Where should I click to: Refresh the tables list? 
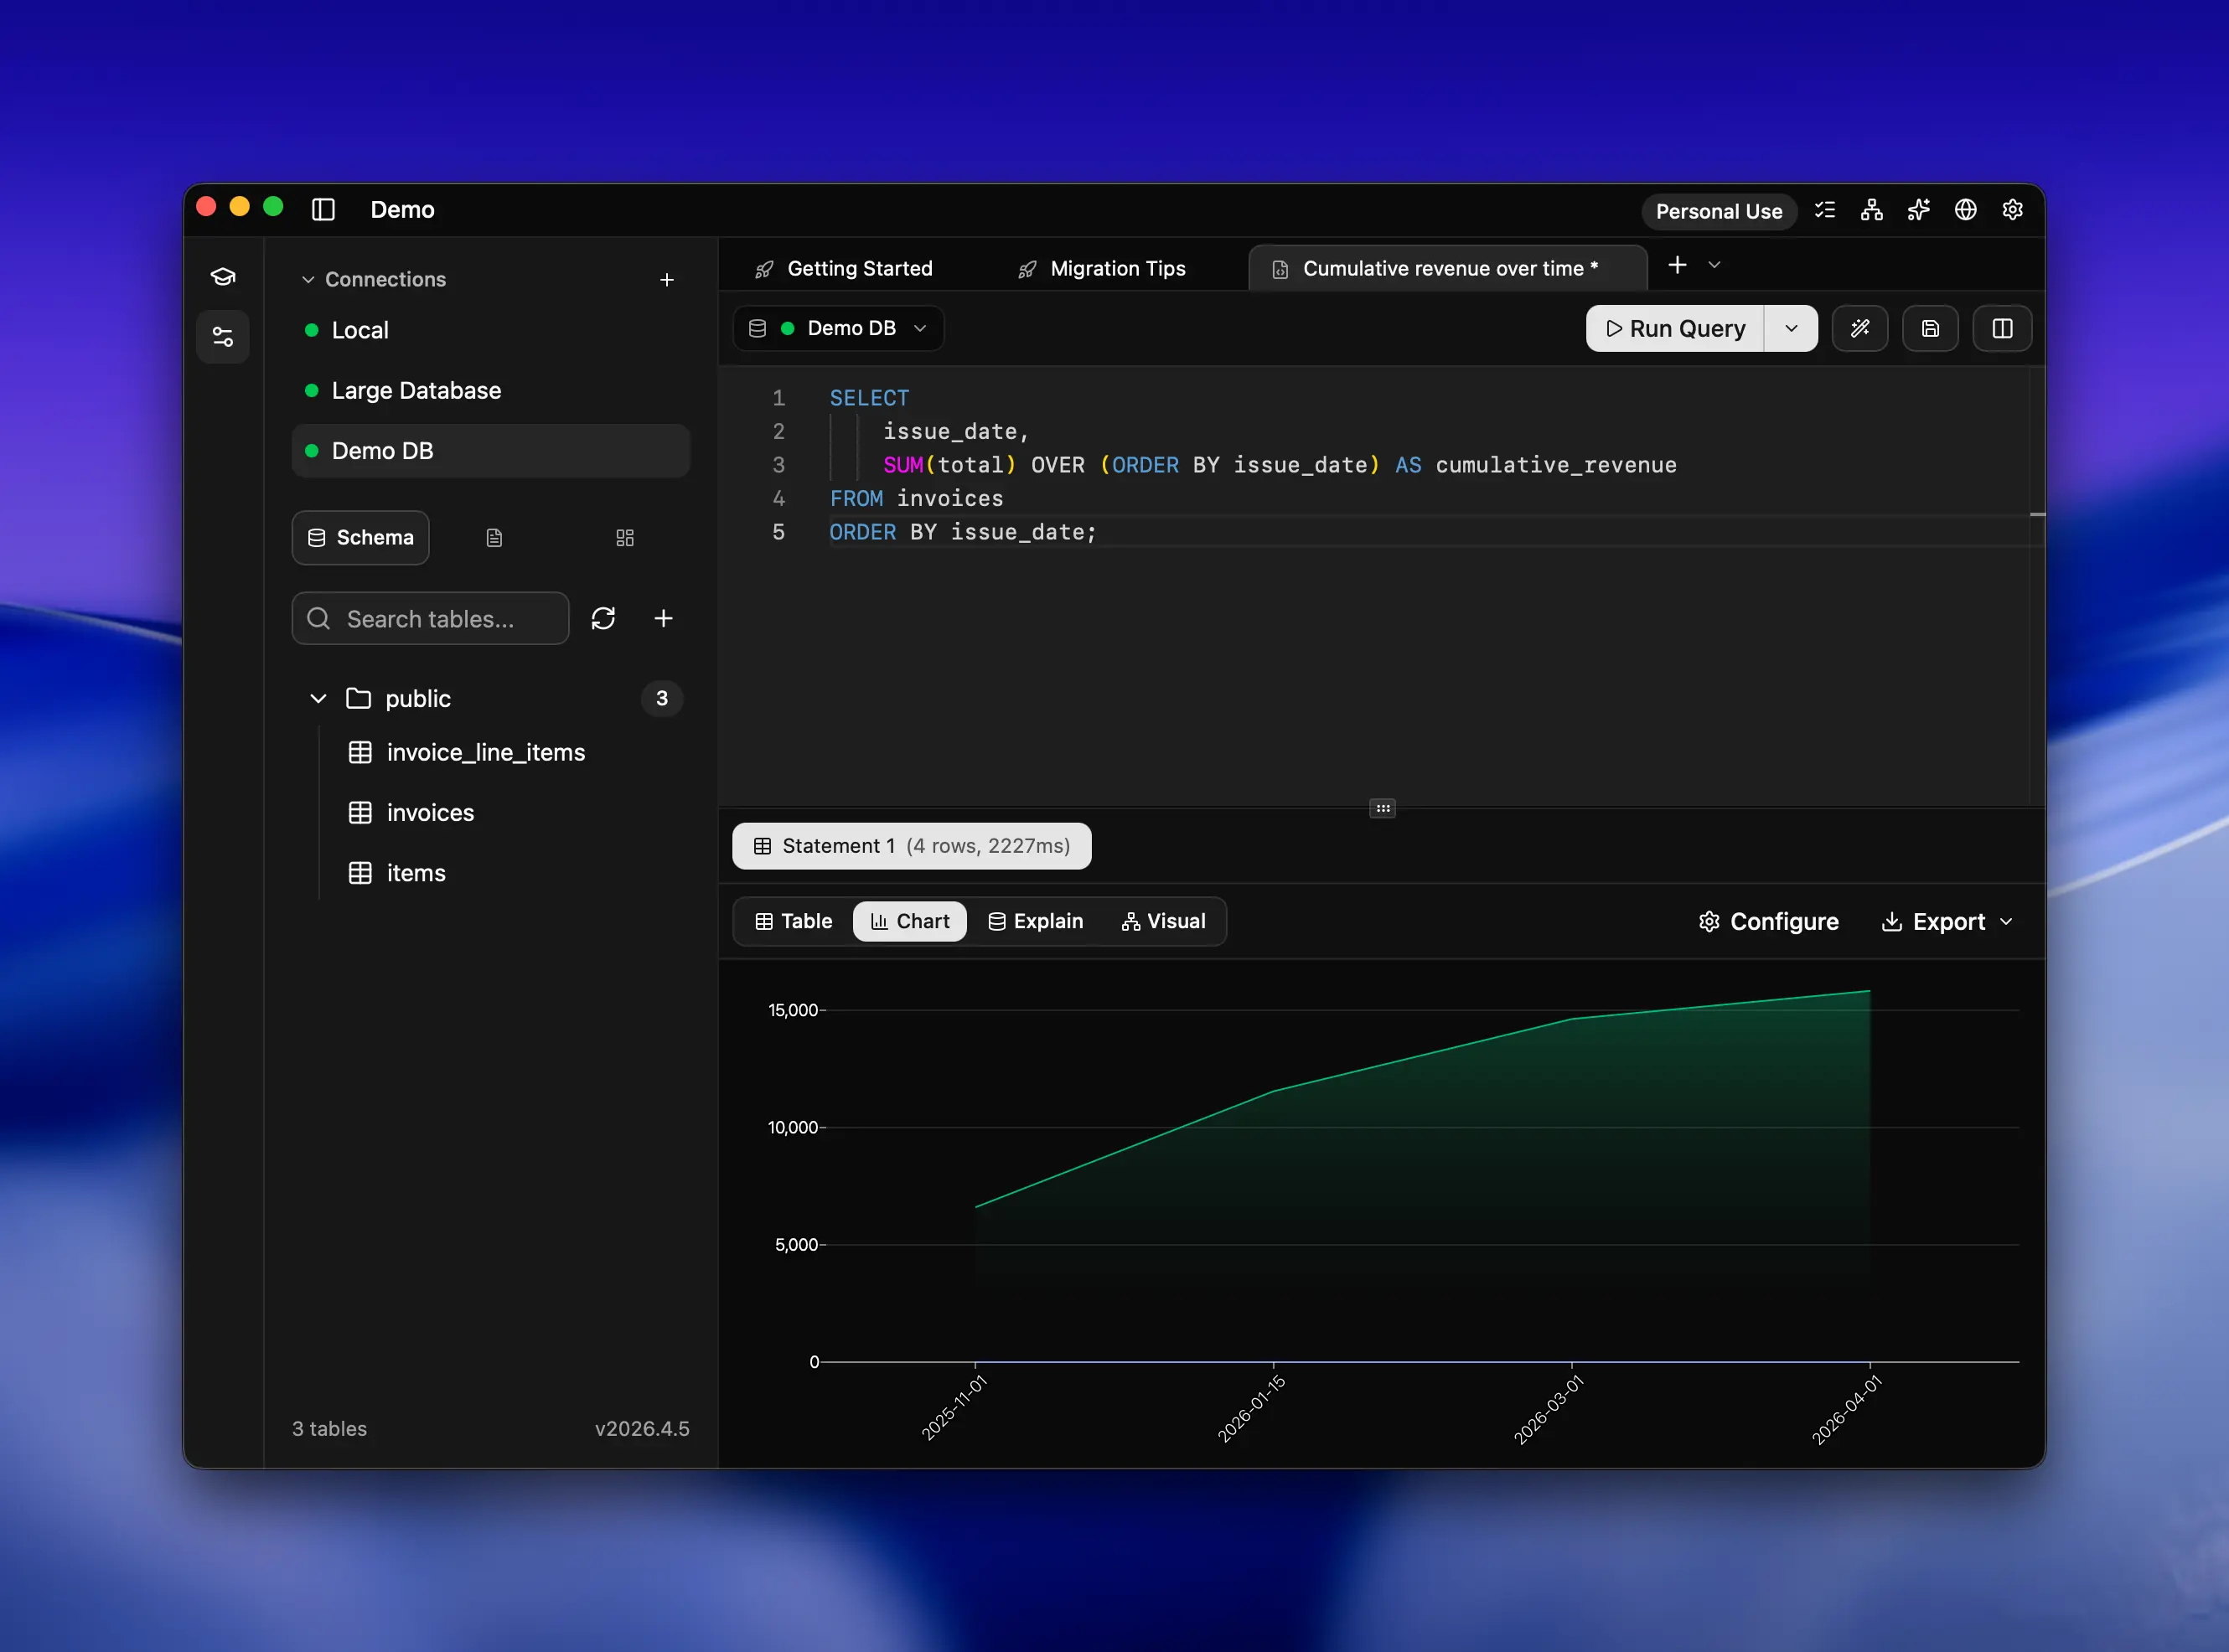tap(604, 618)
